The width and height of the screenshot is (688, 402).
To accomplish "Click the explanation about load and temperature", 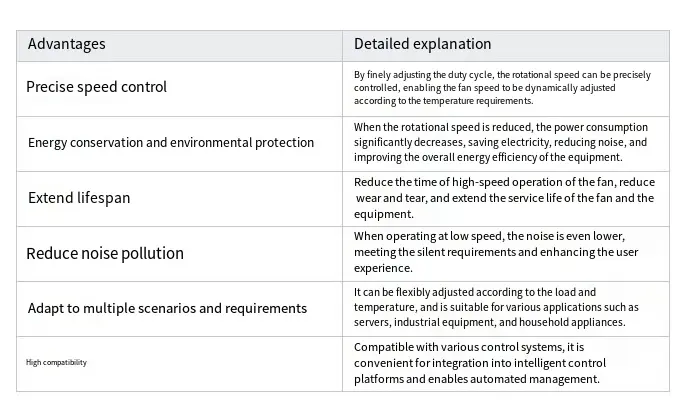I will (x=496, y=307).
